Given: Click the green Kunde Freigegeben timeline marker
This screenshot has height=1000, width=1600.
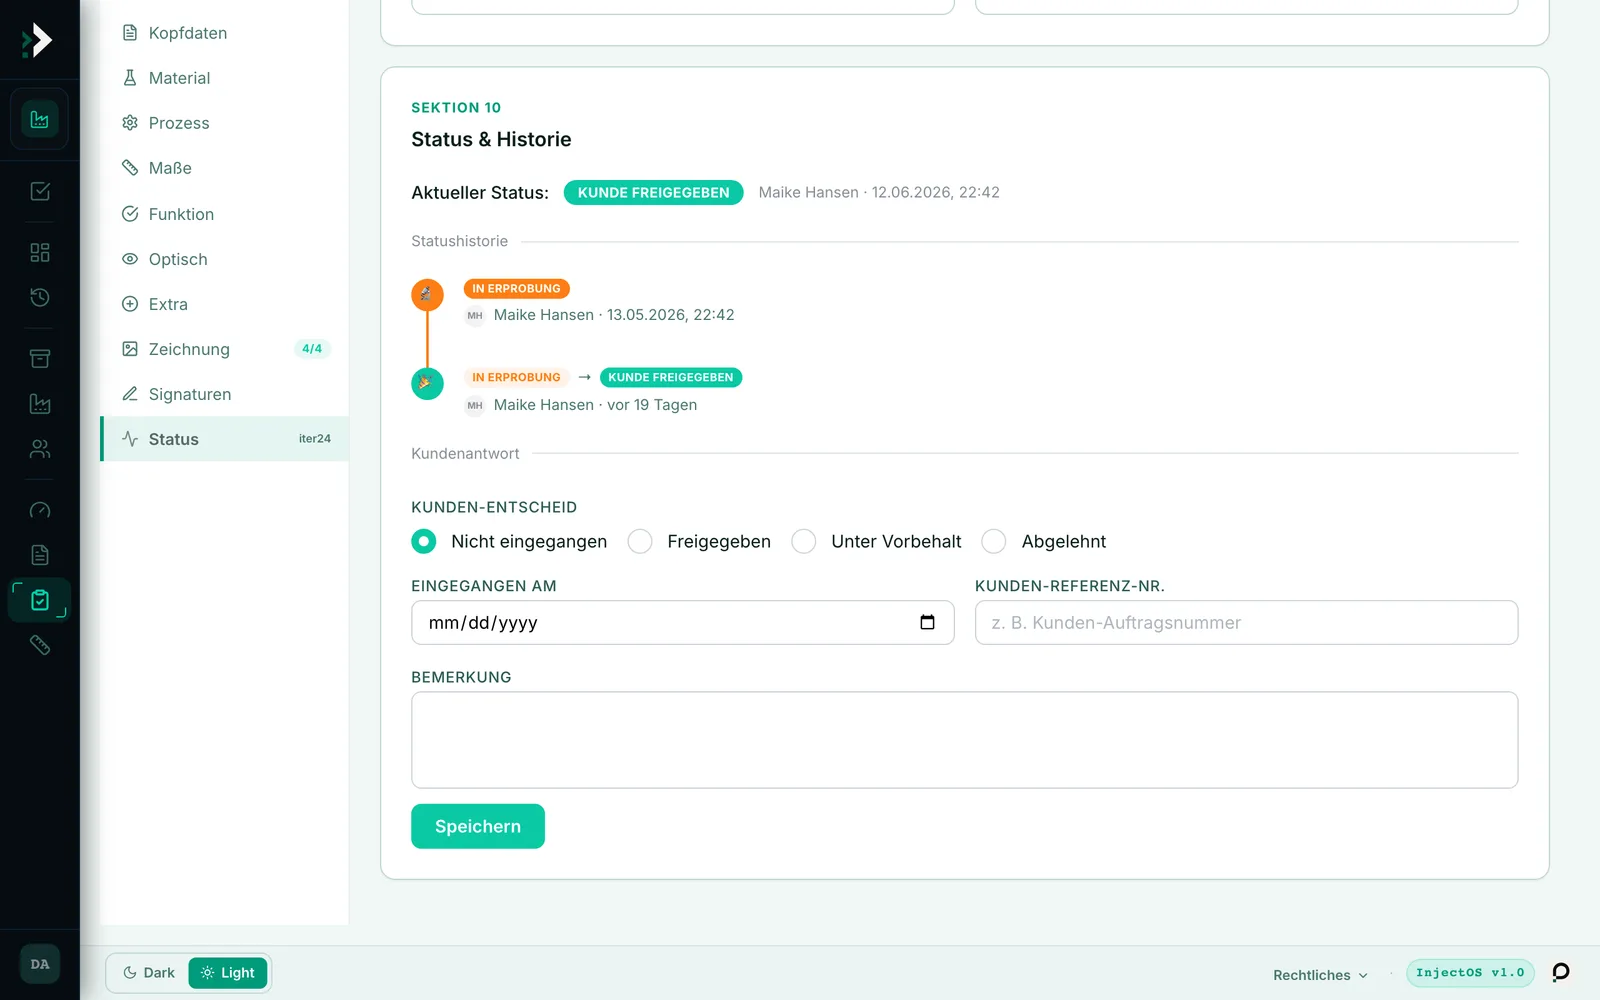Looking at the screenshot, I should click(427, 383).
